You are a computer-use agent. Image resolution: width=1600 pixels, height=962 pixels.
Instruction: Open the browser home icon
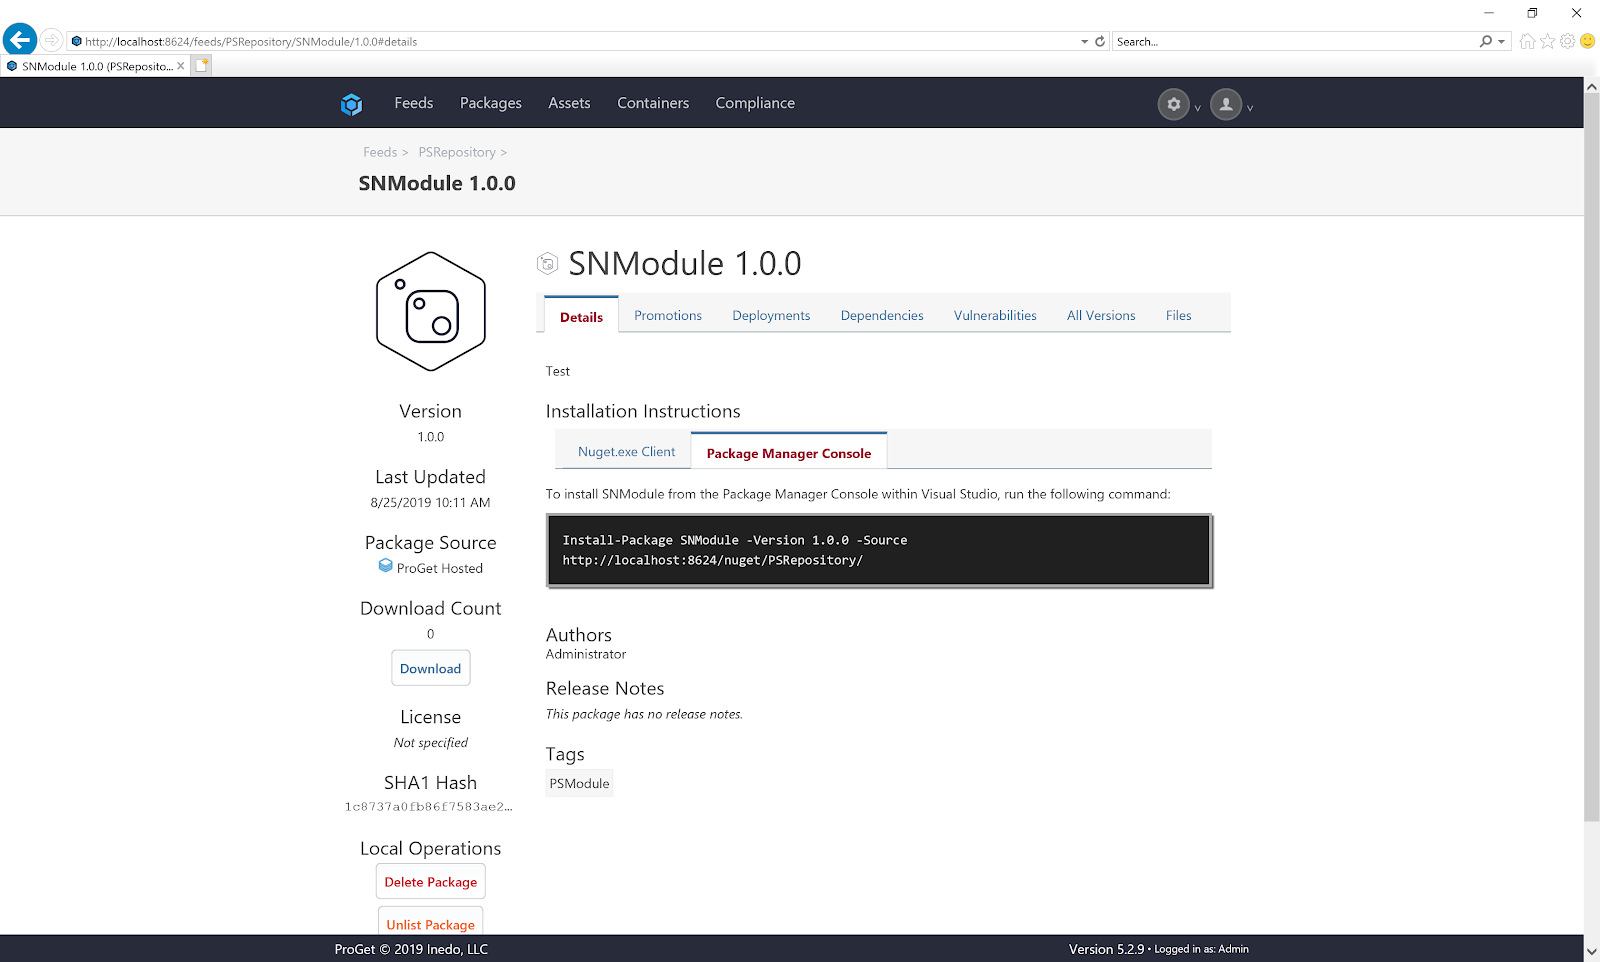(x=1527, y=41)
